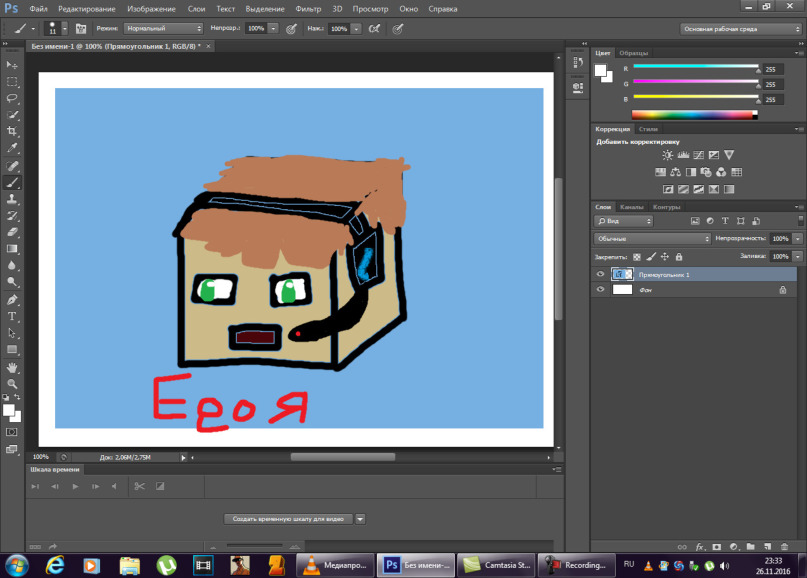The image size is (807, 578).
Task: Toggle the lock all layer button
Action: (x=679, y=256)
